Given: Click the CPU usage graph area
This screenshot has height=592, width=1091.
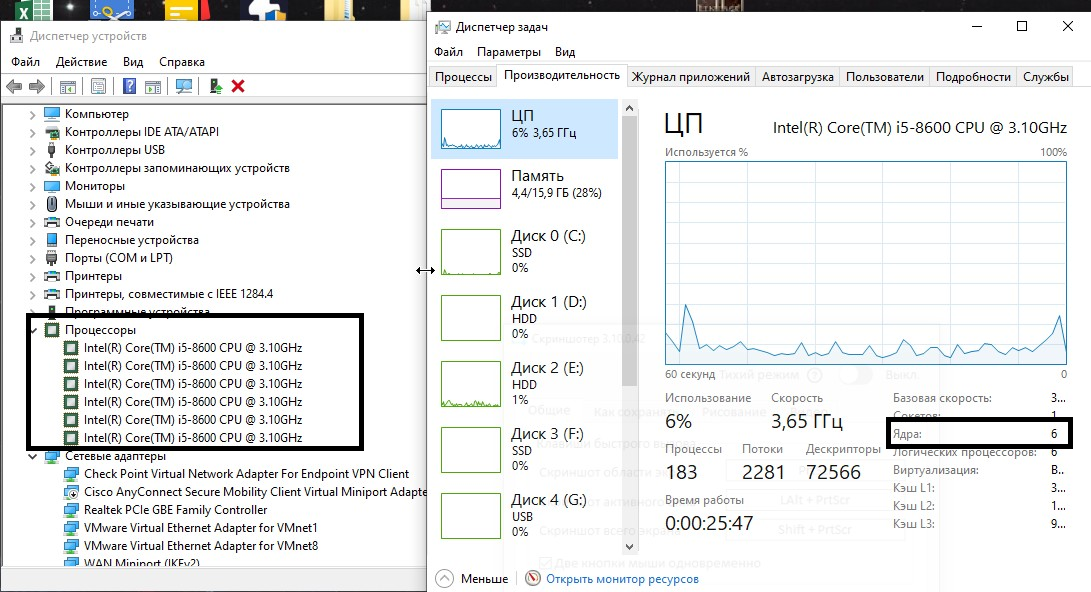Looking at the screenshot, I should (x=866, y=263).
